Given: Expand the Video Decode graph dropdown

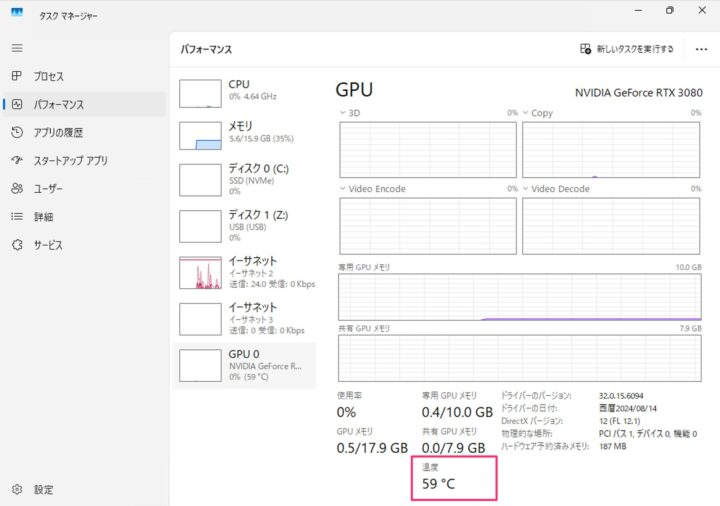Looking at the screenshot, I should [527, 188].
